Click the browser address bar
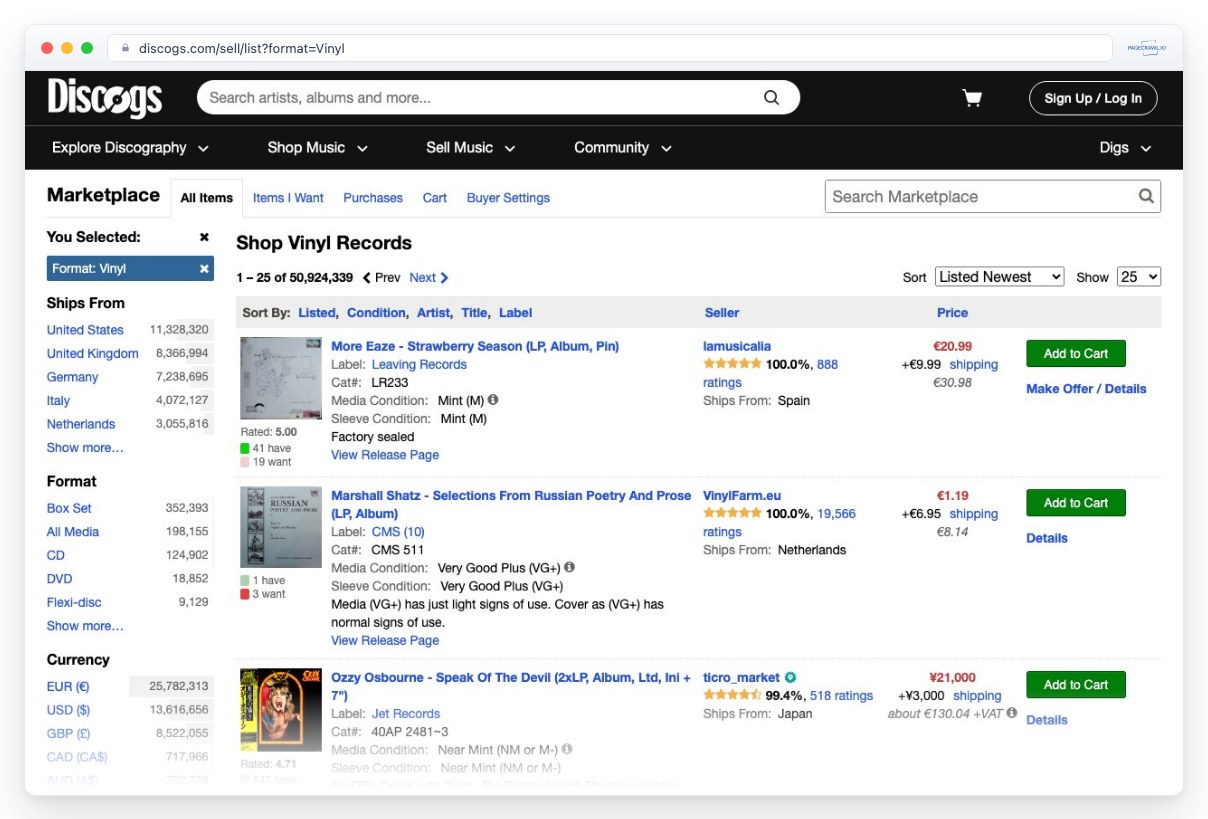This screenshot has height=819, width=1208. (x=612, y=48)
